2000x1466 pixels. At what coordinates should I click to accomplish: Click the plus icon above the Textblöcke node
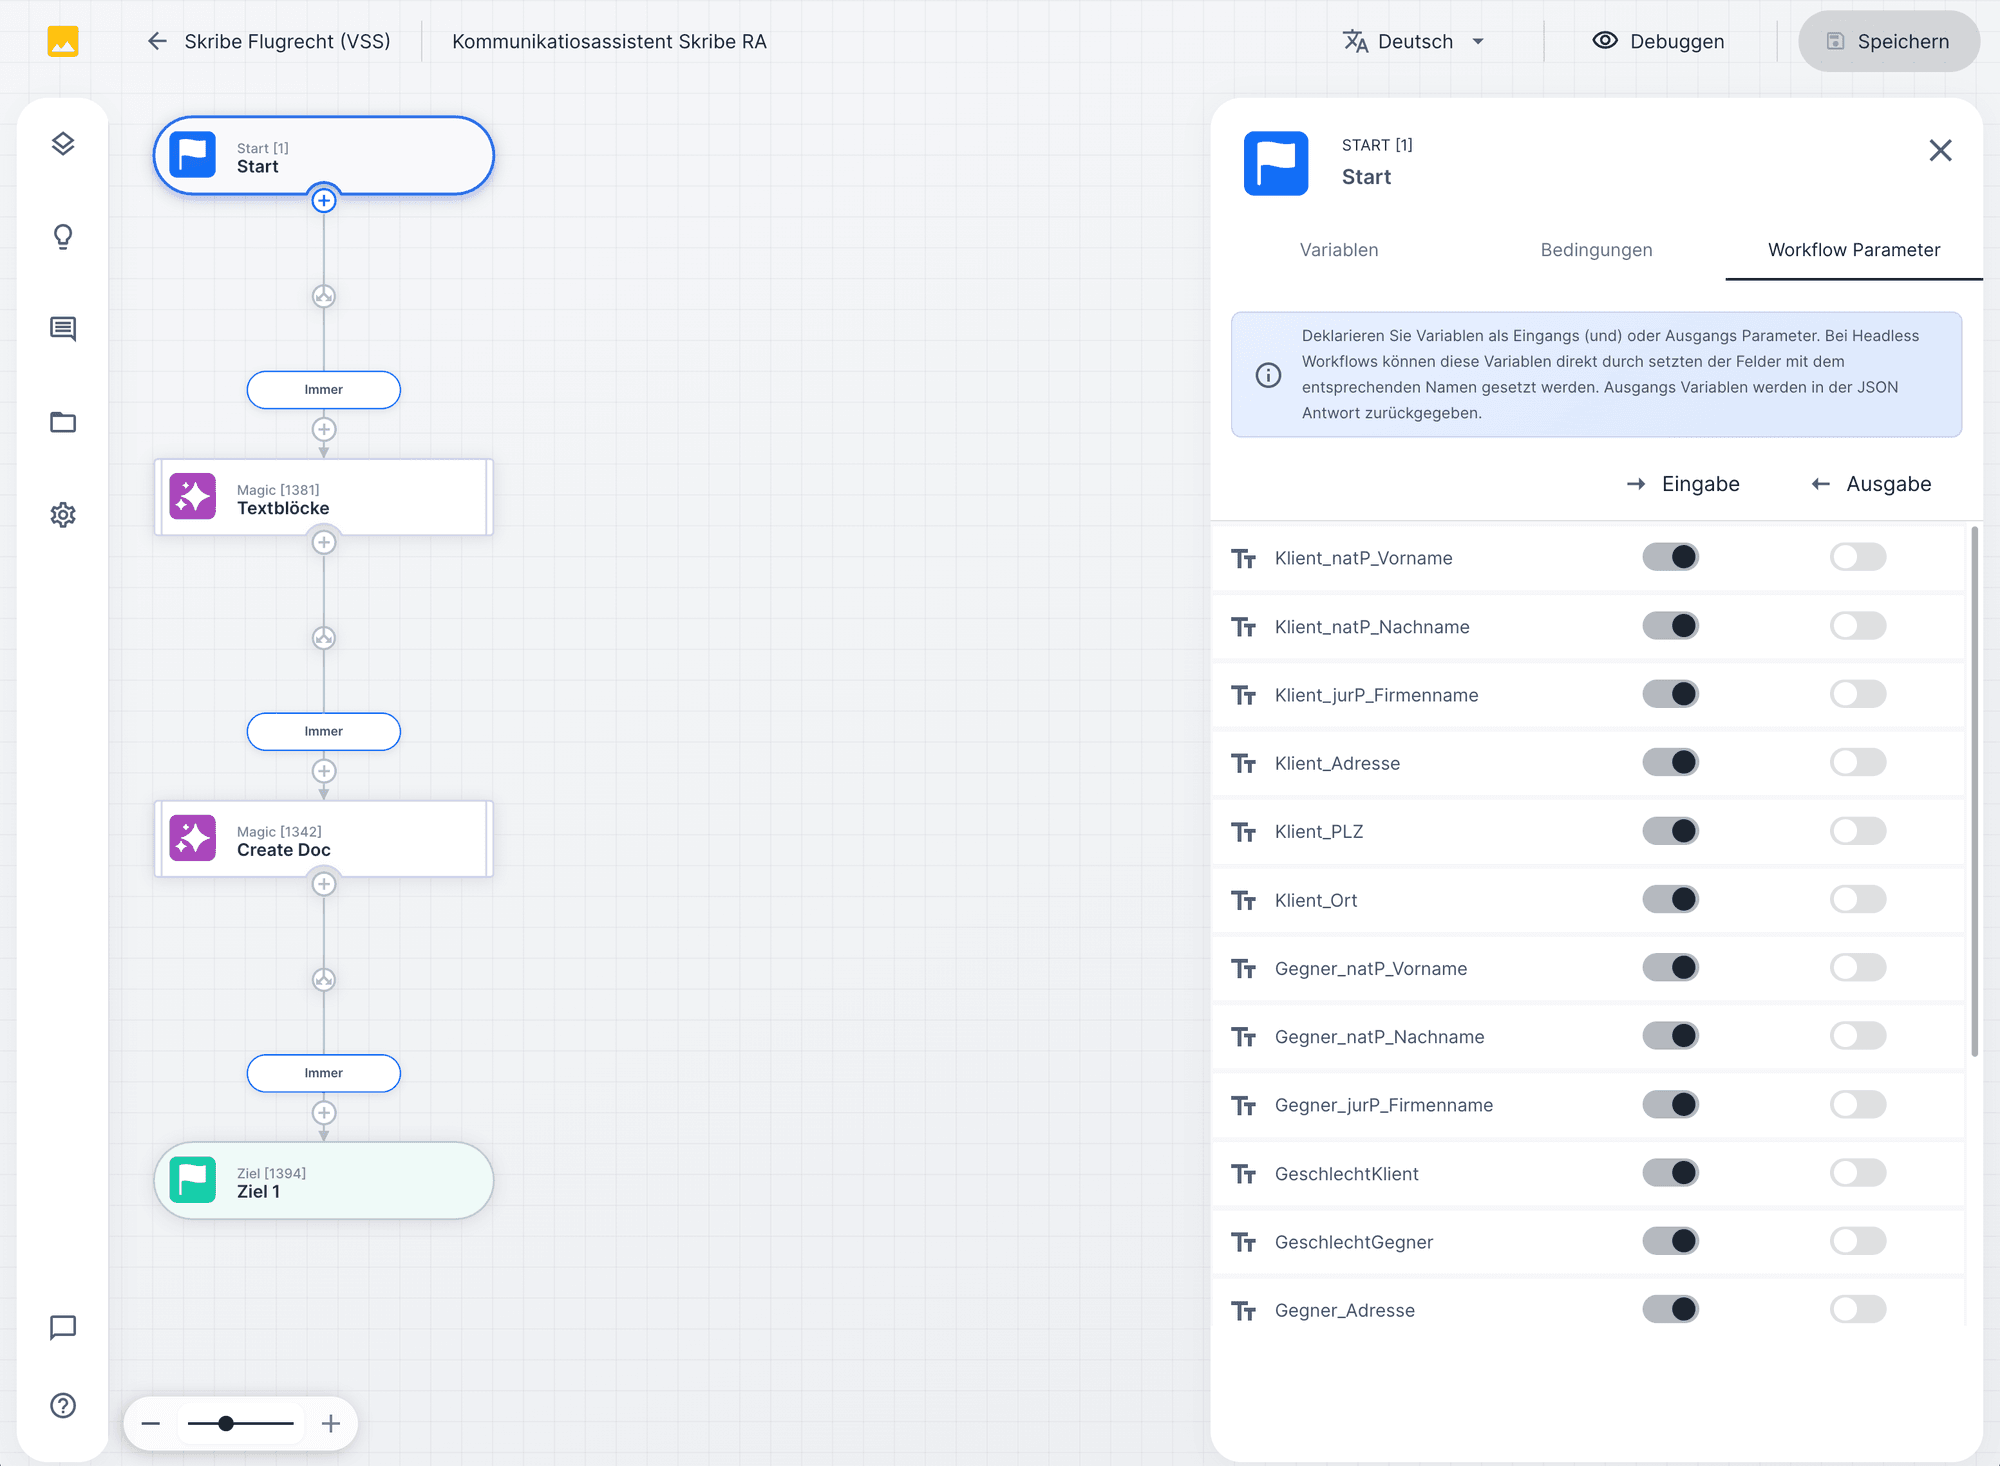[324, 429]
